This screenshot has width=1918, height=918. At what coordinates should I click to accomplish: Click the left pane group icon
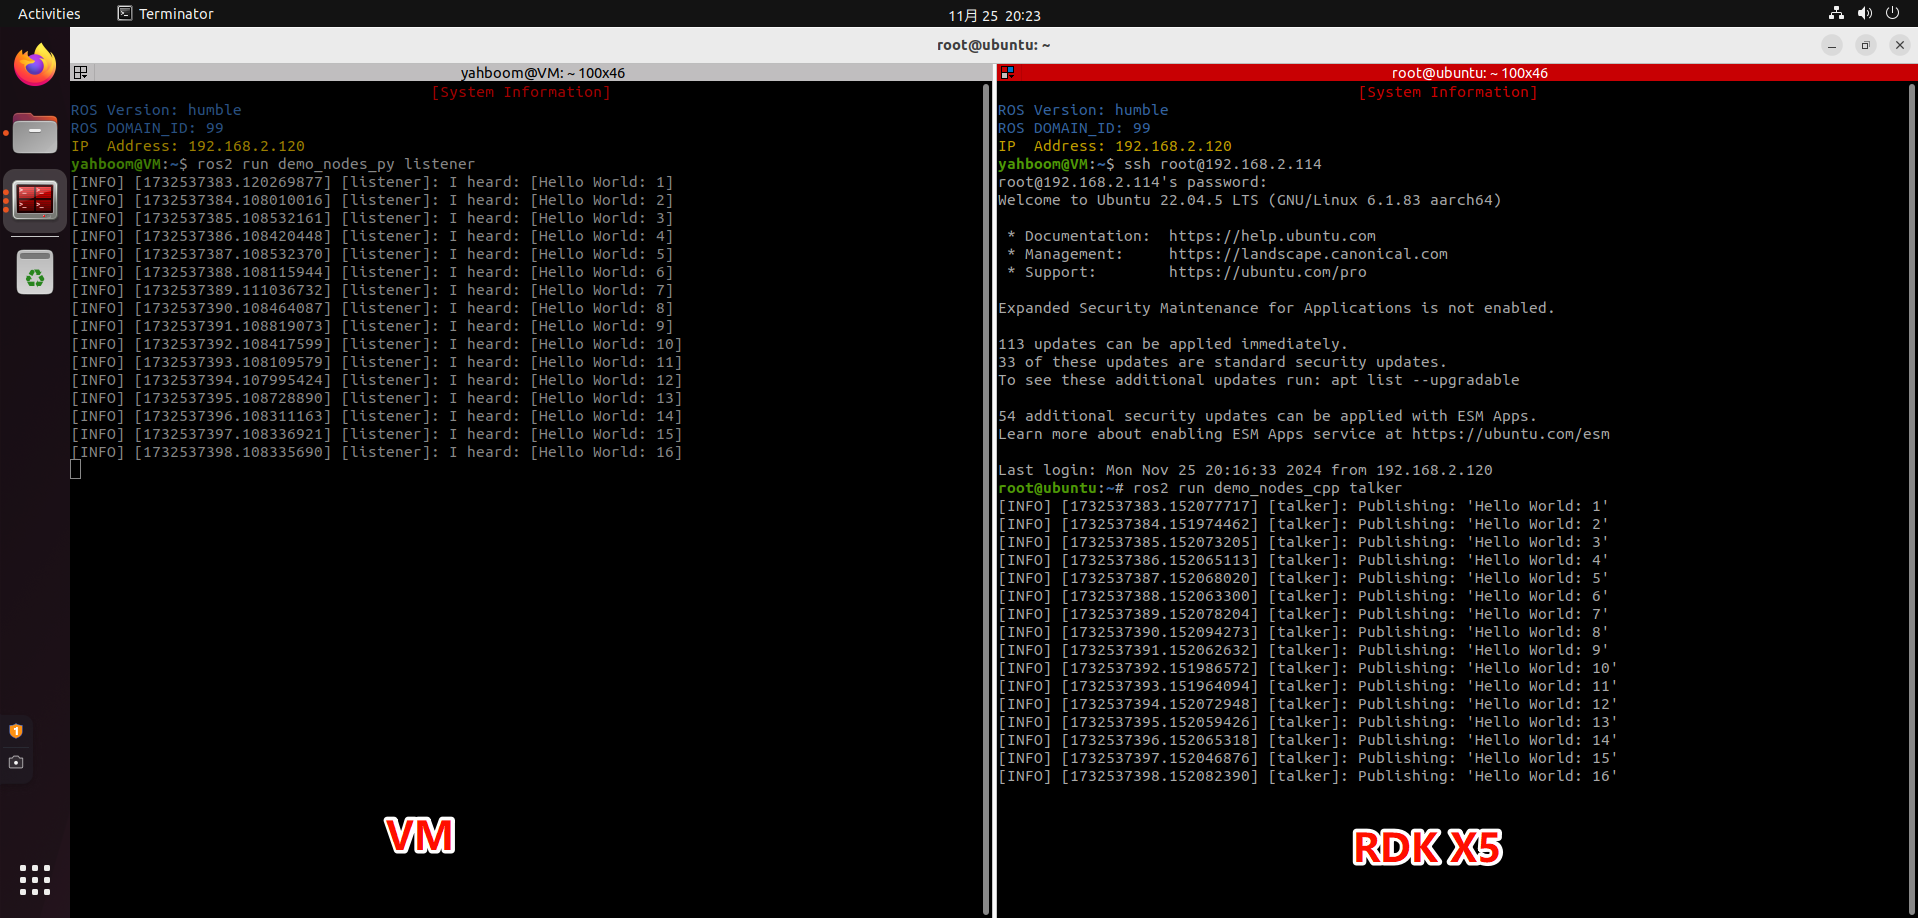[x=81, y=72]
